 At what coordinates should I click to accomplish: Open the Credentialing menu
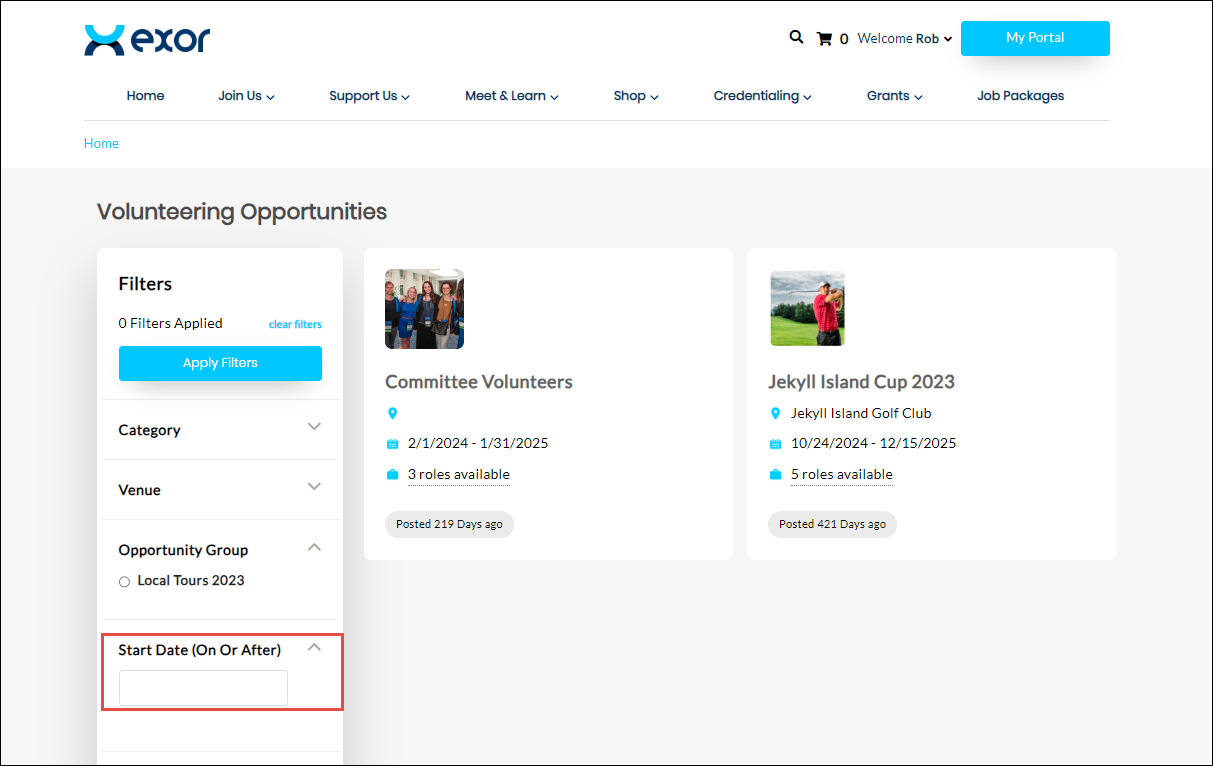(762, 96)
